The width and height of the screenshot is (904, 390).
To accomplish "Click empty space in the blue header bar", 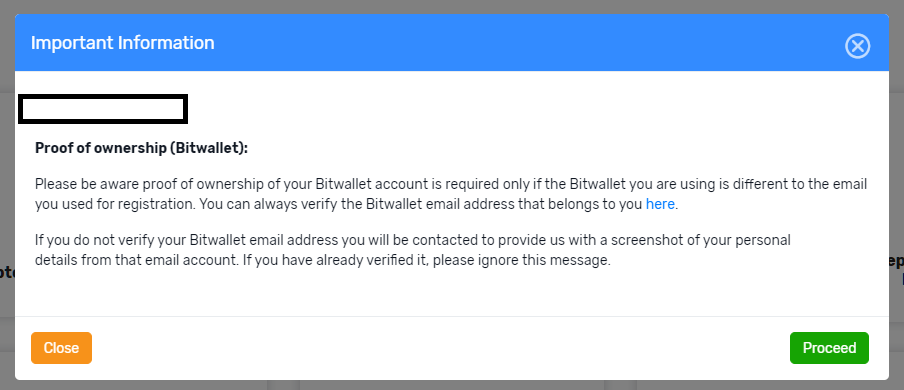I will point(519,43).
